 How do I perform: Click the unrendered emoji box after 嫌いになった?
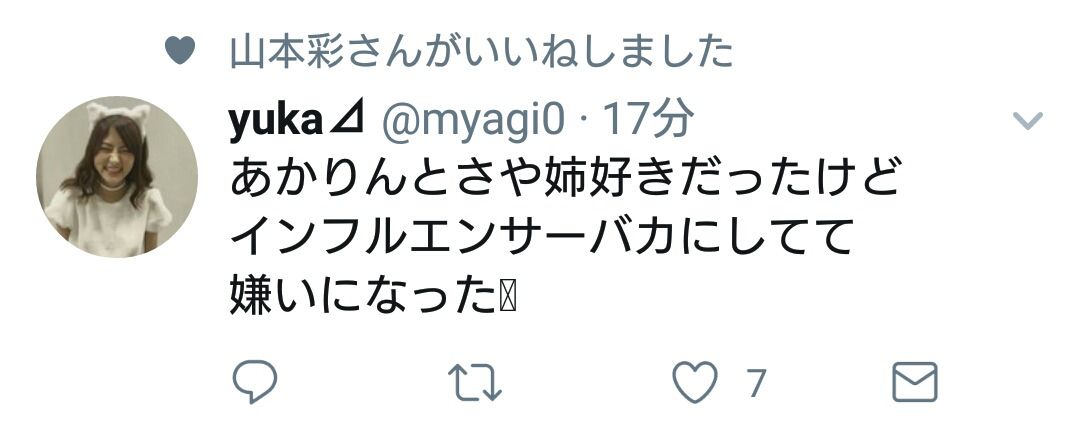pyautogui.click(x=508, y=298)
